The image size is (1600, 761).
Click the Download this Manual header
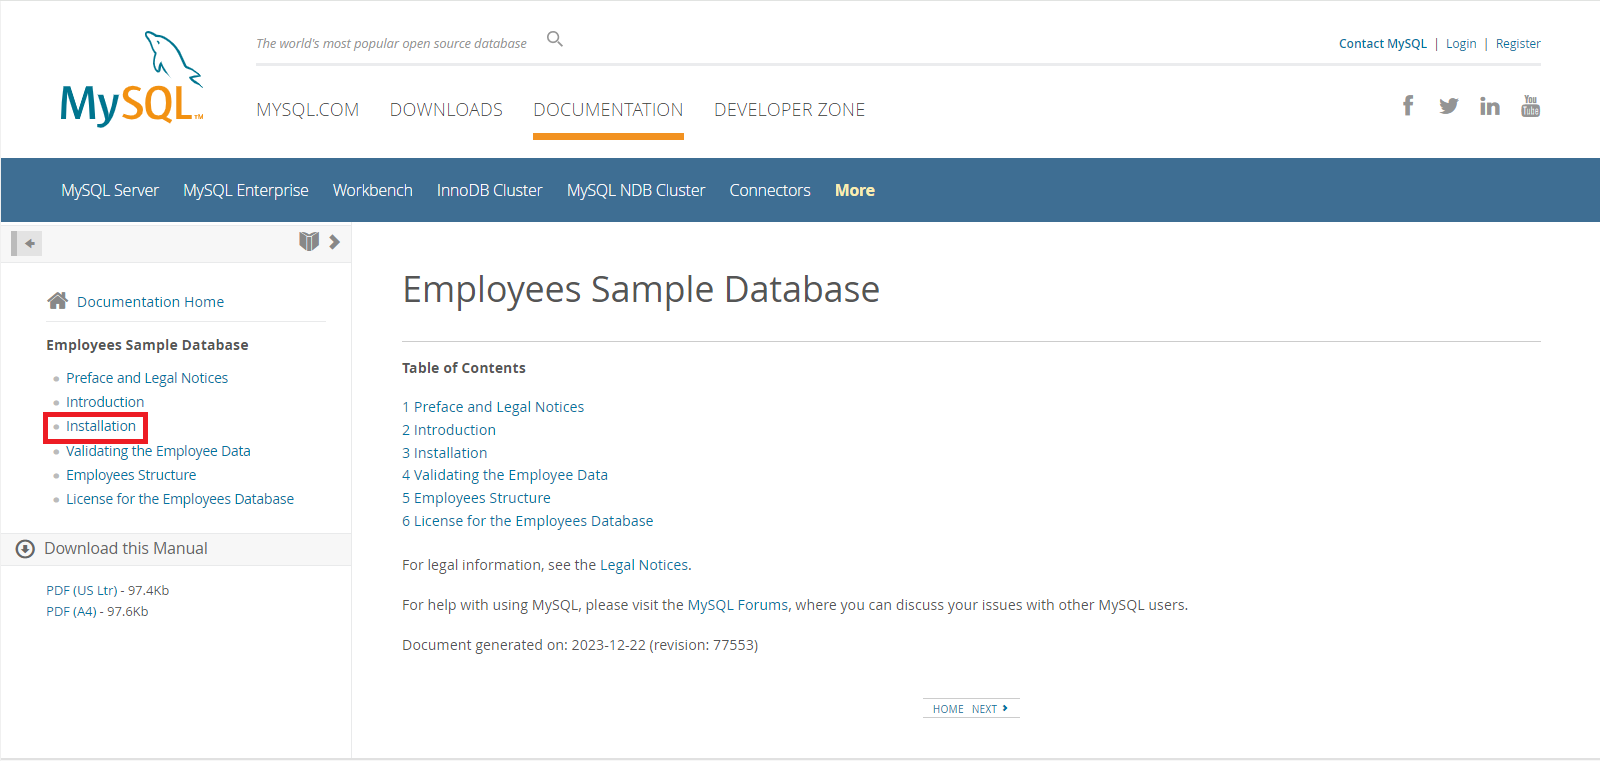(x=126, y=549)
